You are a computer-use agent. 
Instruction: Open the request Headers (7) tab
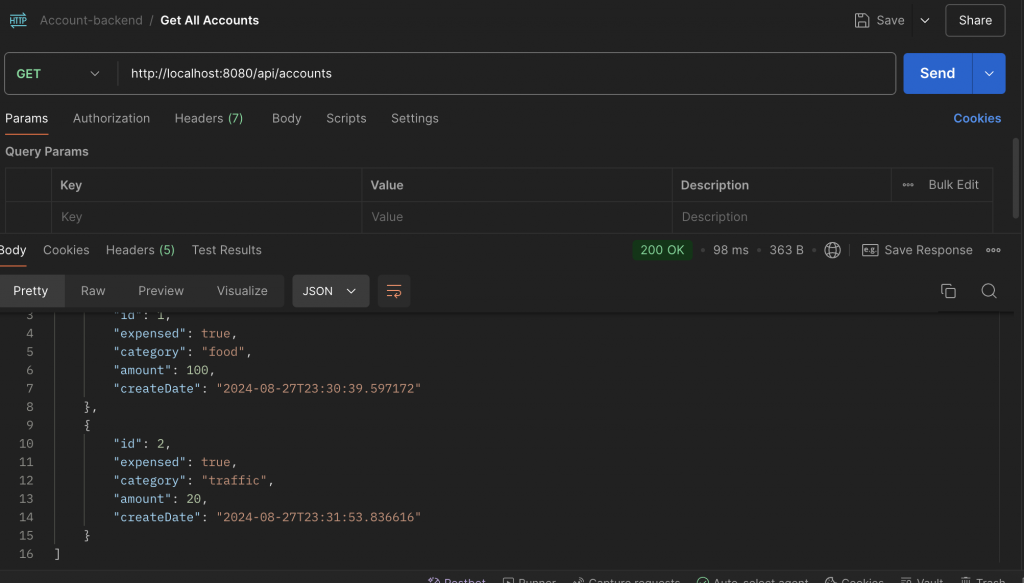point(208,119)
